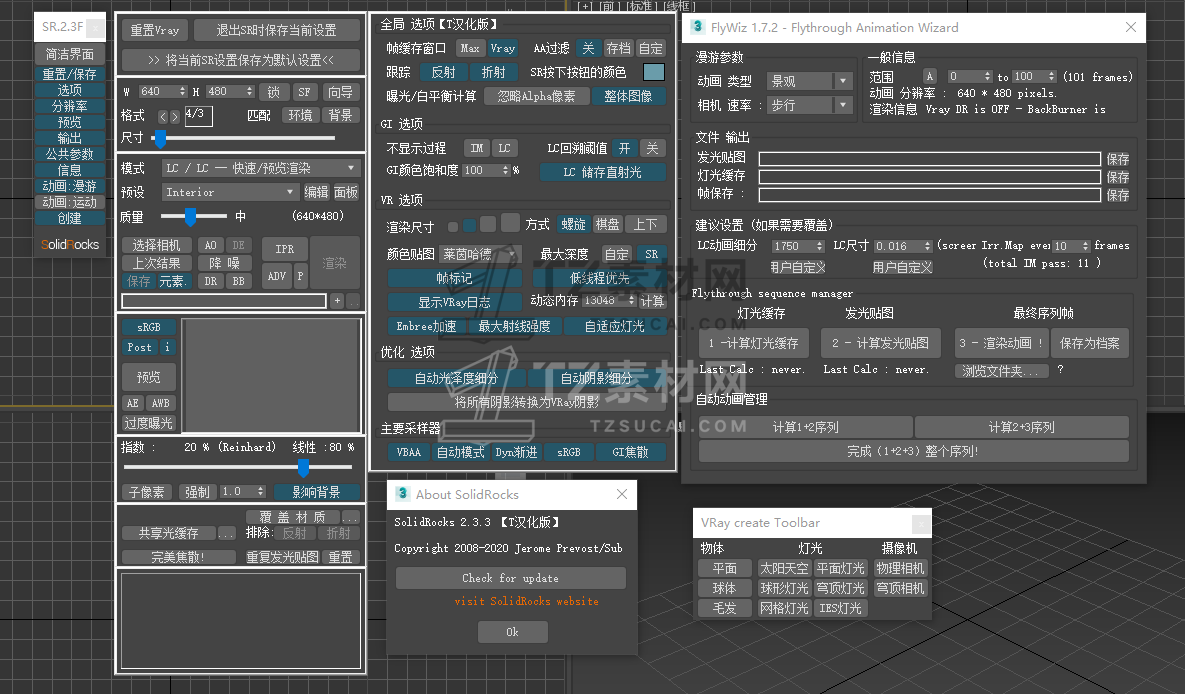Enable the VBAA sampler toggle

pos(408,452)
